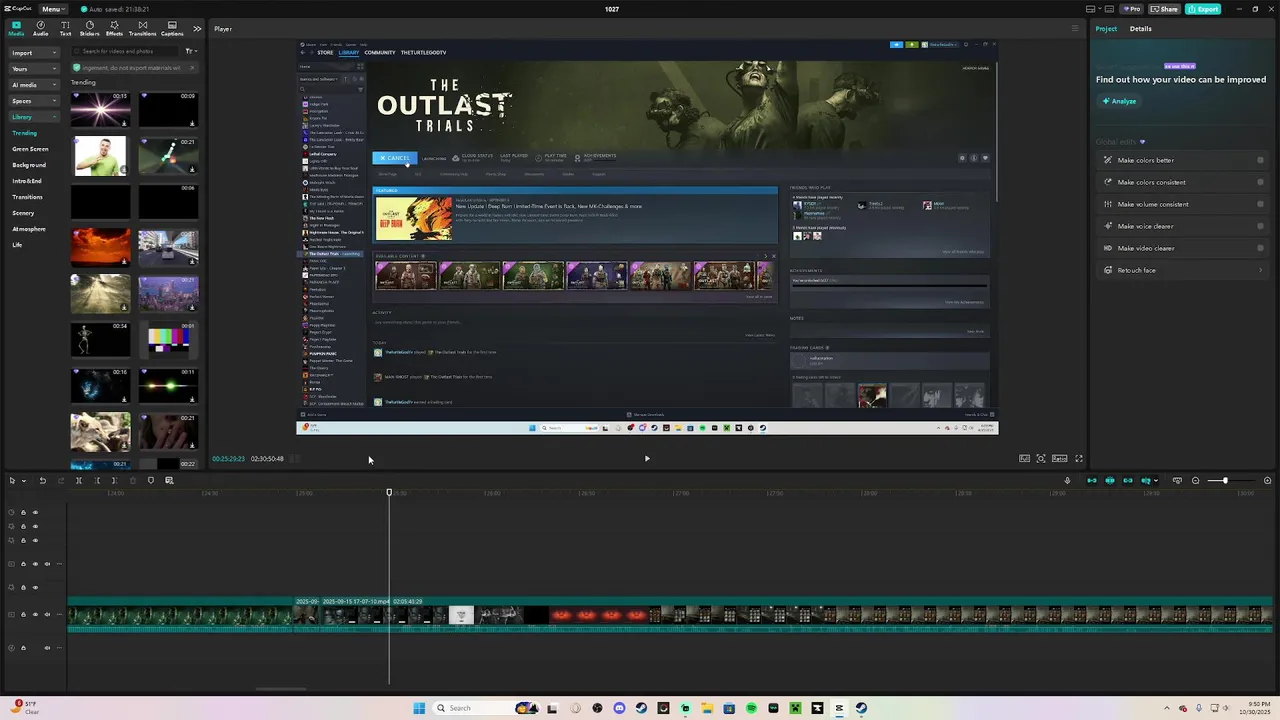Open the Stickers tab
Screen dimensions: 1280x720
tap(89, 28)
